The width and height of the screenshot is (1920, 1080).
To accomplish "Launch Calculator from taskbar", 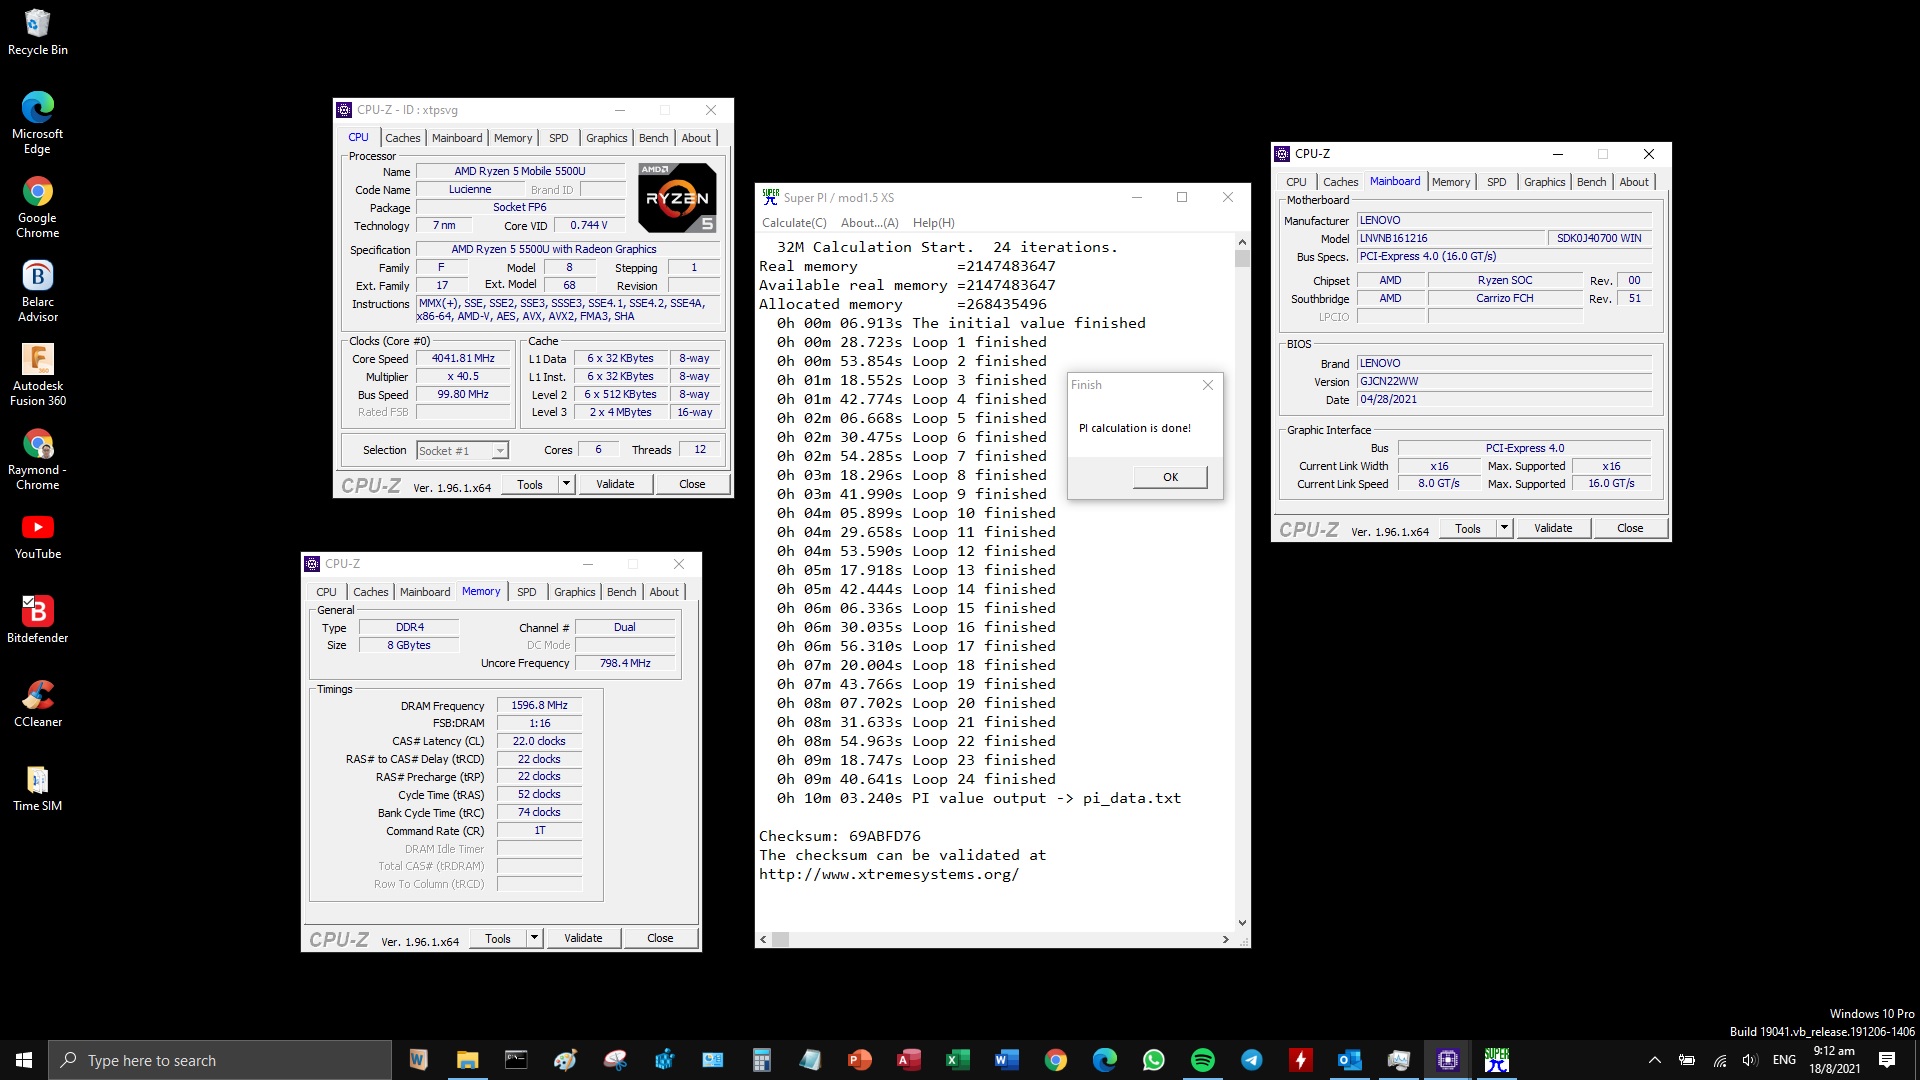I will pyautogui.click(x=762, y=1060).
